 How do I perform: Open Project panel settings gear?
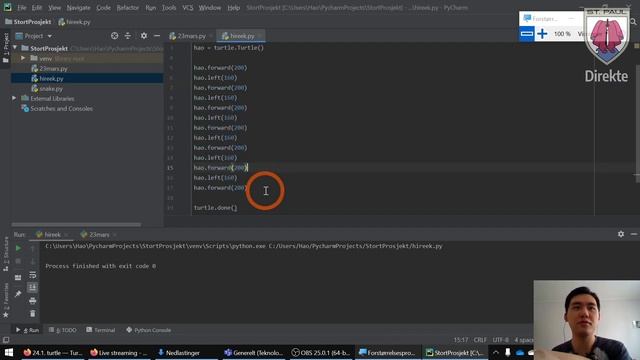[144, 36]
